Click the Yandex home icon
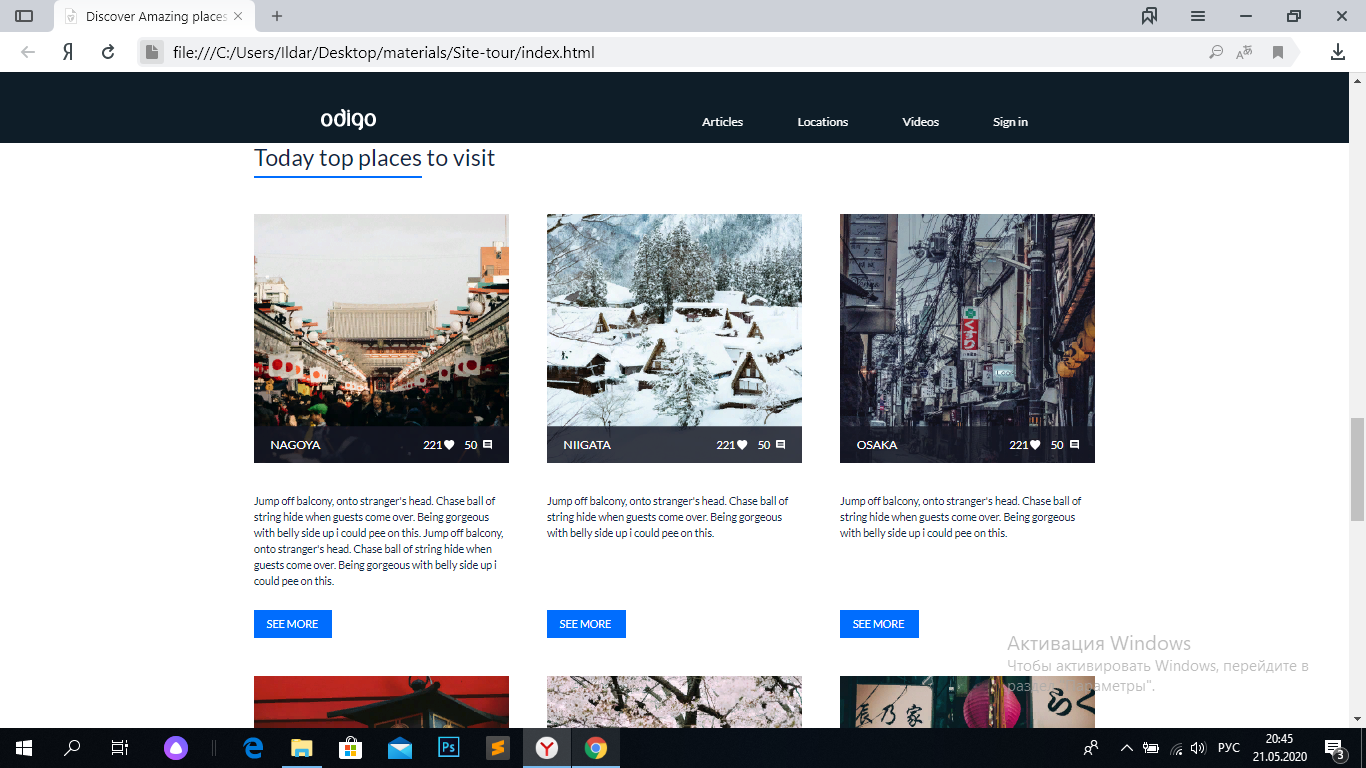 point(68,52)
